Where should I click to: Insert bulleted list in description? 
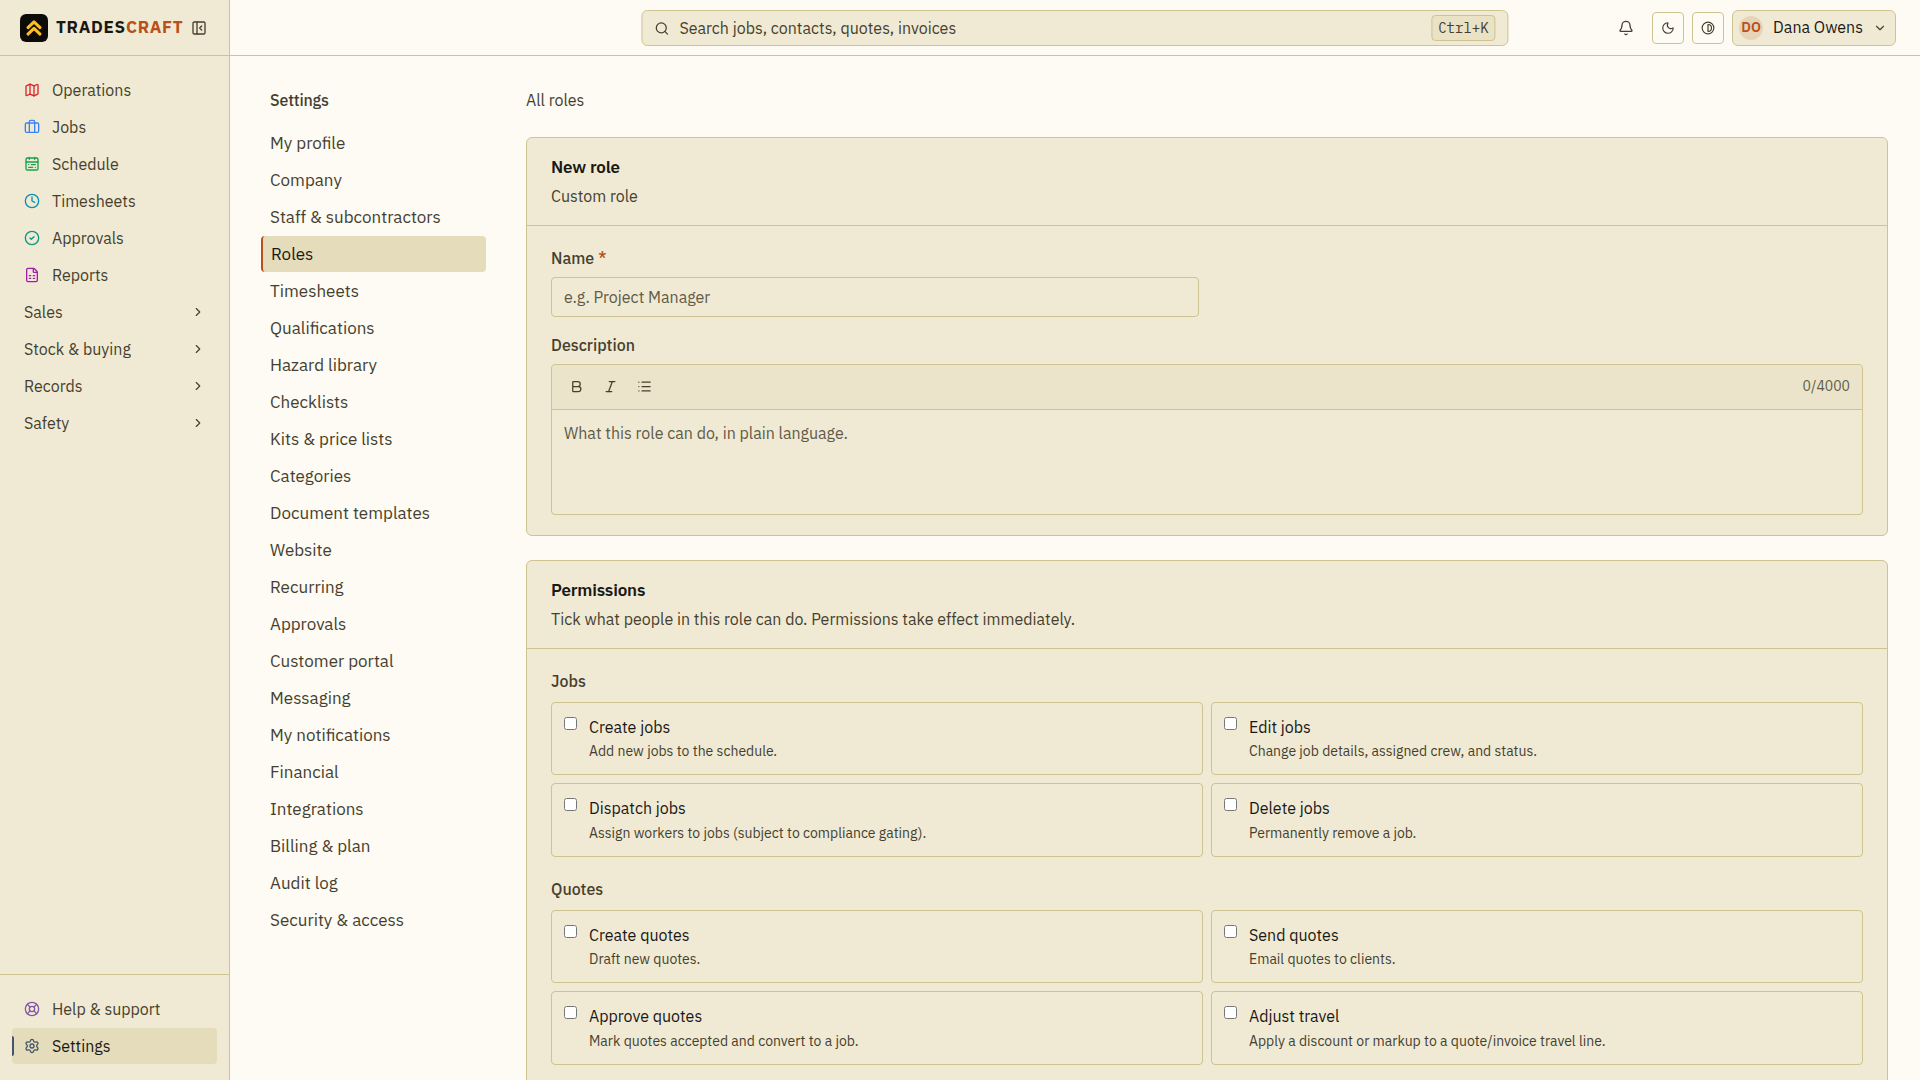[644, 387]
